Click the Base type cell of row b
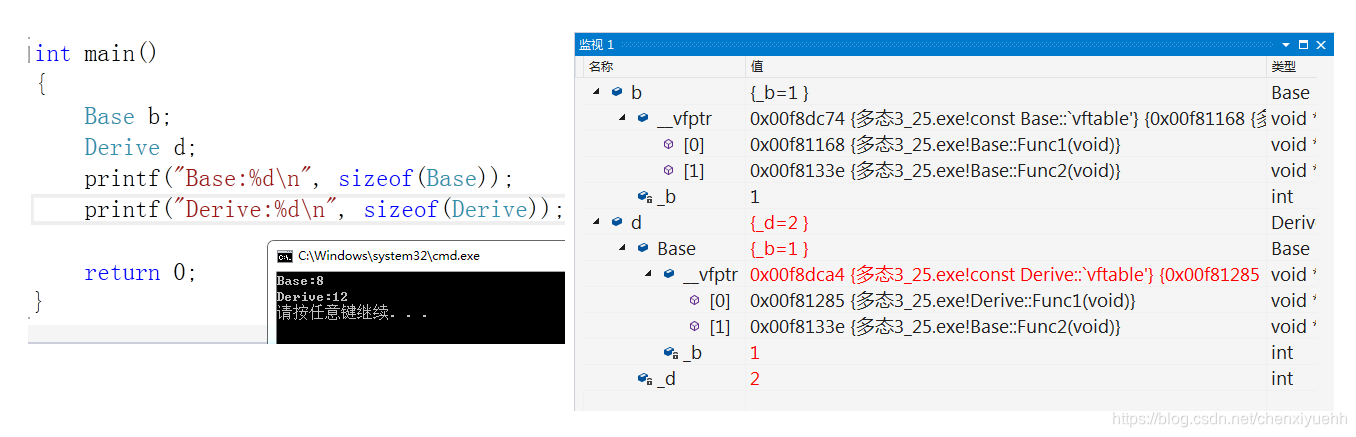Image resolution: width=1356 pixels, height=437 pixels. [1291, 92]
